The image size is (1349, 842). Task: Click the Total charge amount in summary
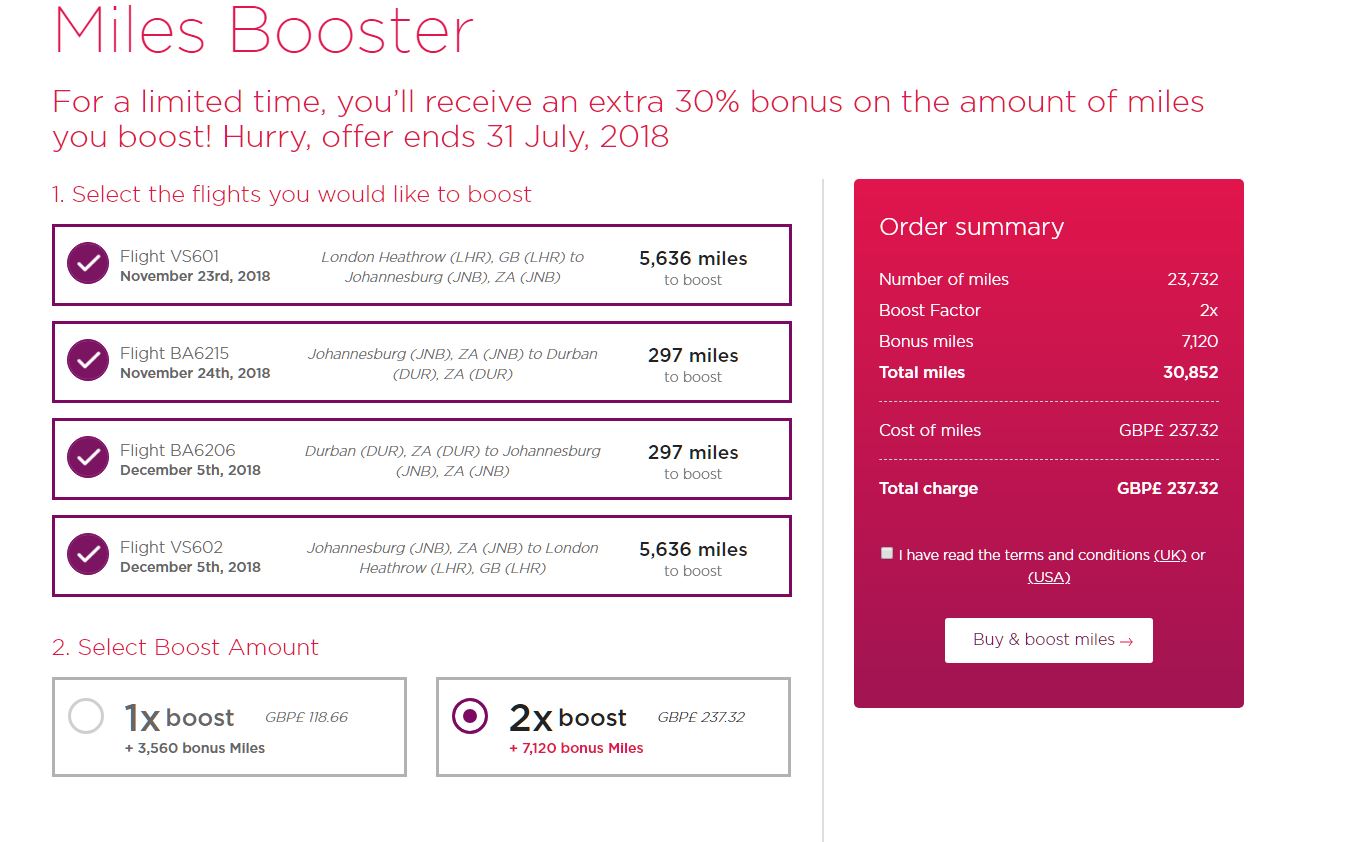[1167, 488]
